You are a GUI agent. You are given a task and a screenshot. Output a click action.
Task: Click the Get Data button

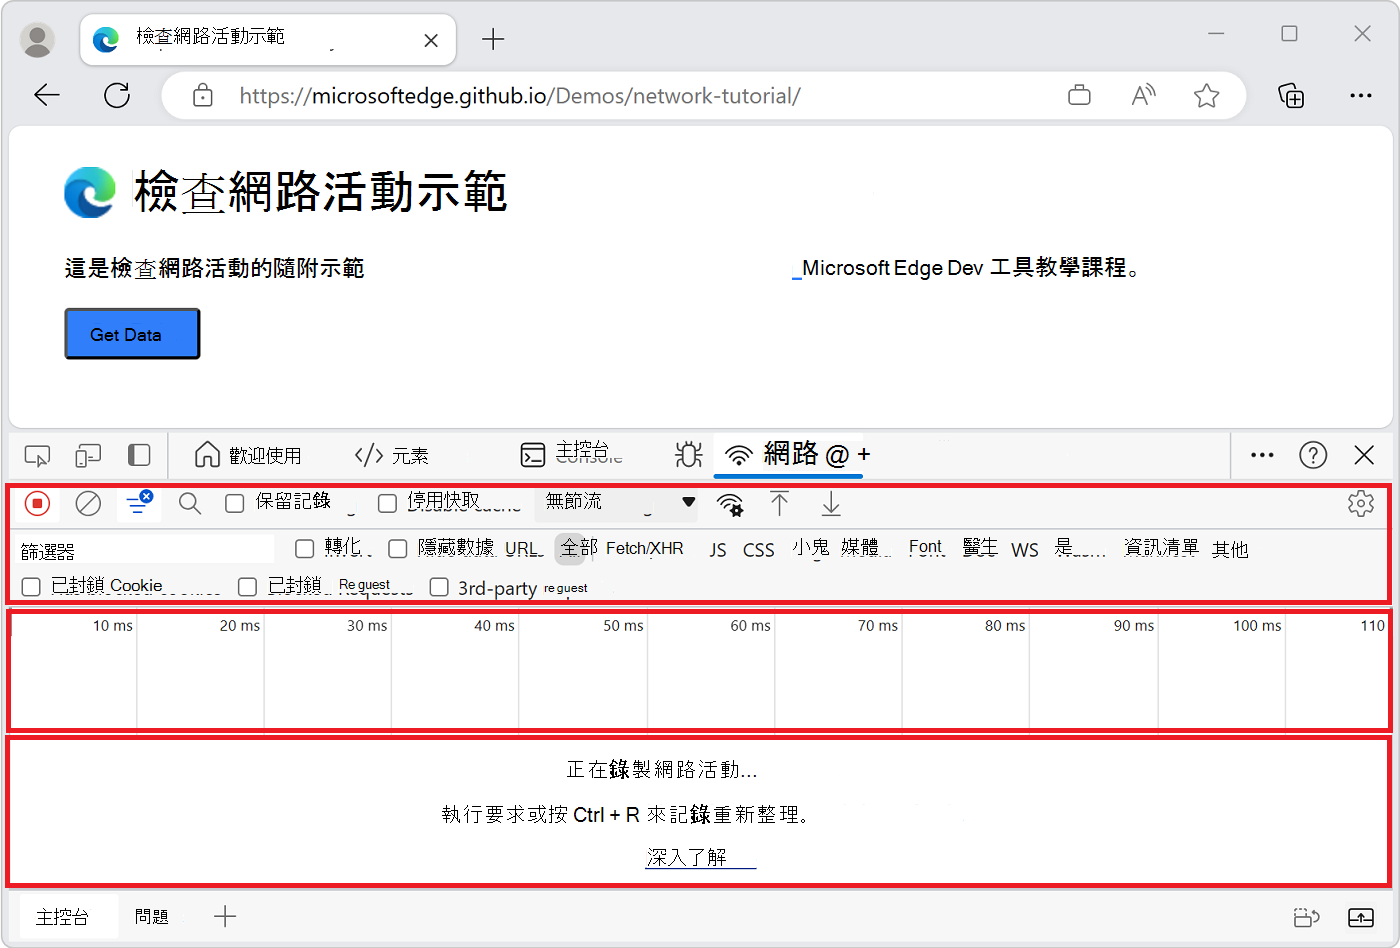131,333
